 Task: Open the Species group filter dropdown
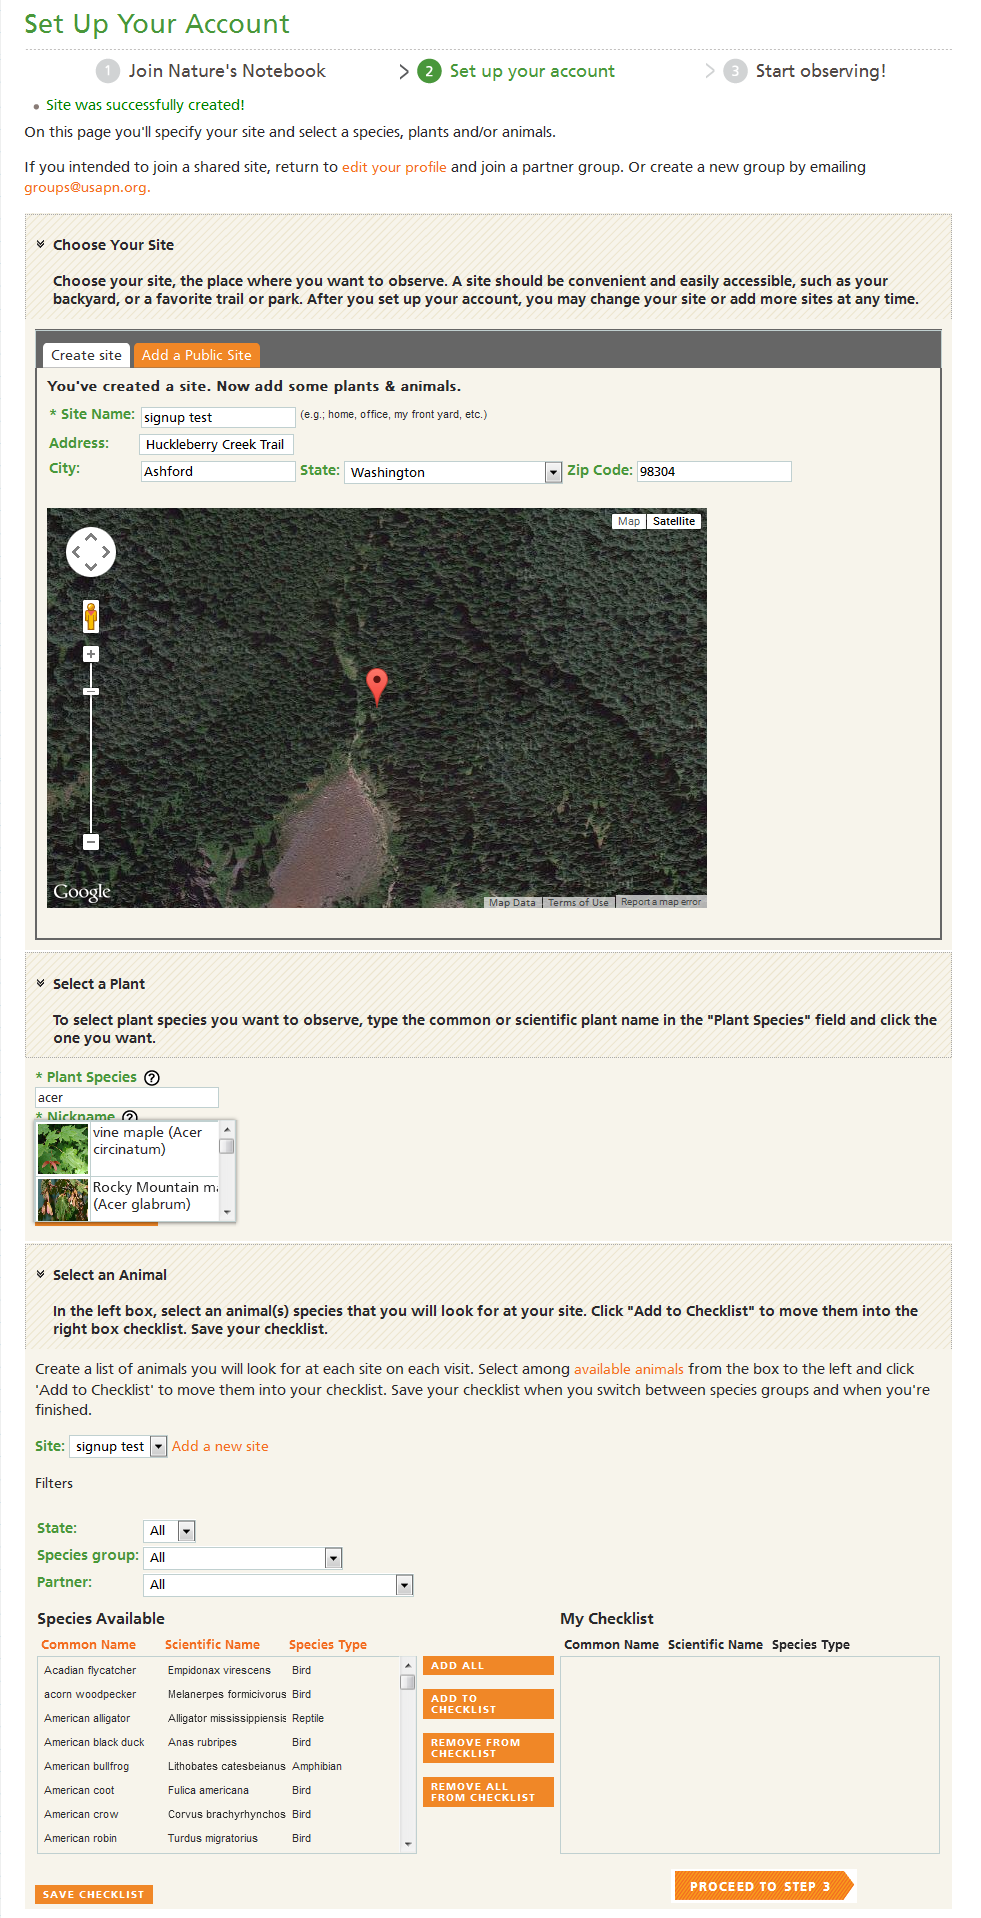click(243, 1558)
